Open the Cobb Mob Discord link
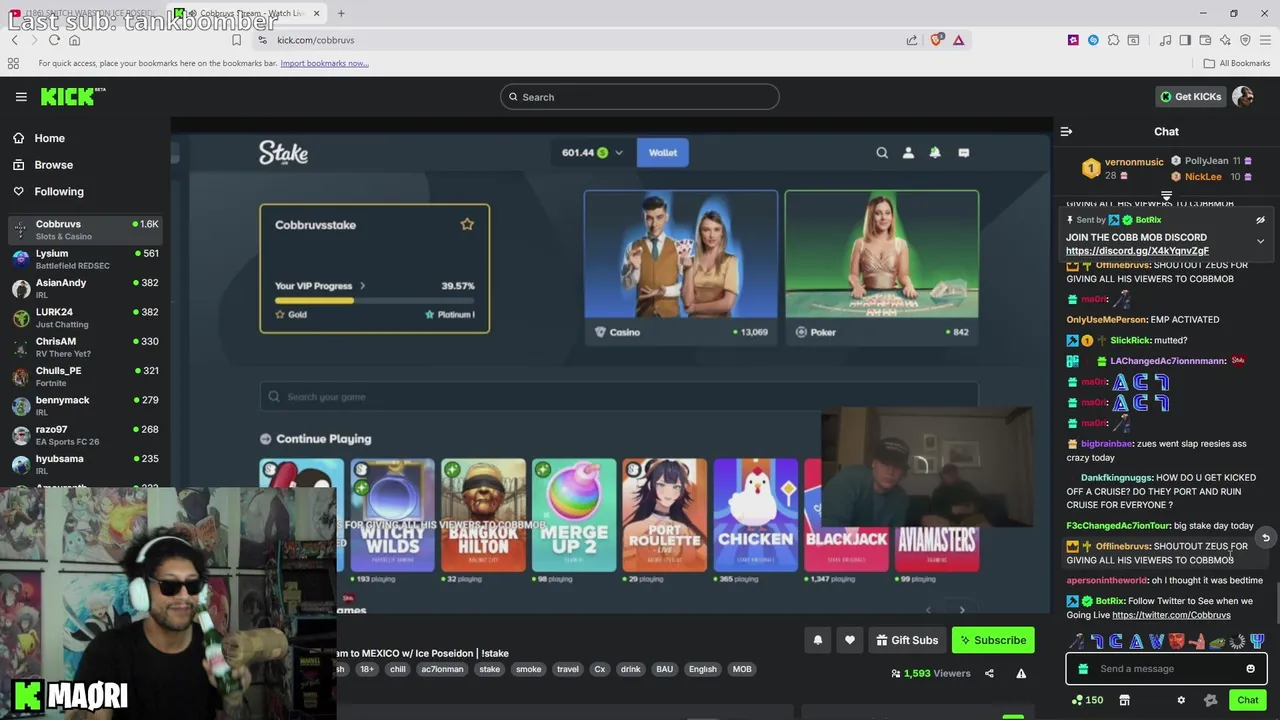Viewport: 1280px width, 720px height. tap(1137, 251)
